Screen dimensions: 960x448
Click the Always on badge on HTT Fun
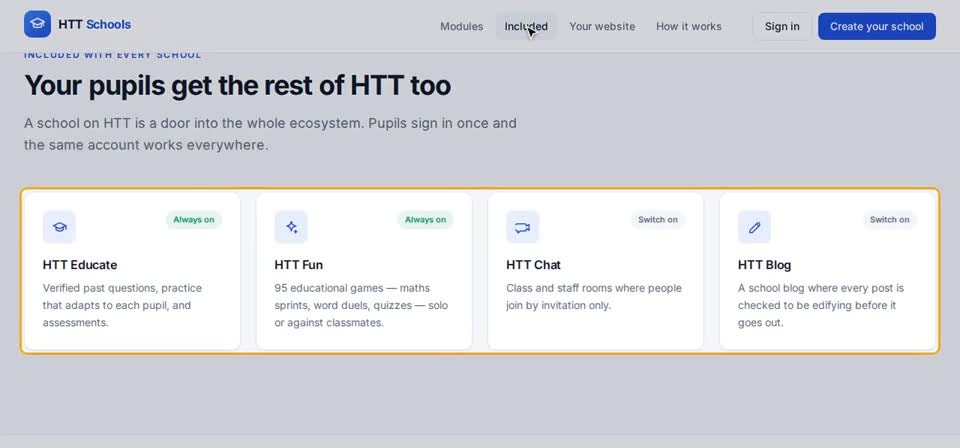pyautogui.click(x=426, y=220)
